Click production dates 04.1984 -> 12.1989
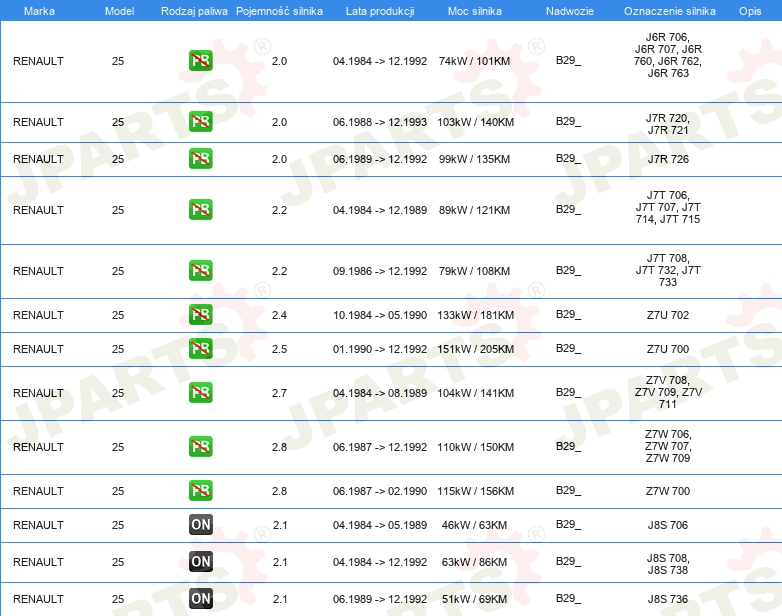 coord(380,210)
